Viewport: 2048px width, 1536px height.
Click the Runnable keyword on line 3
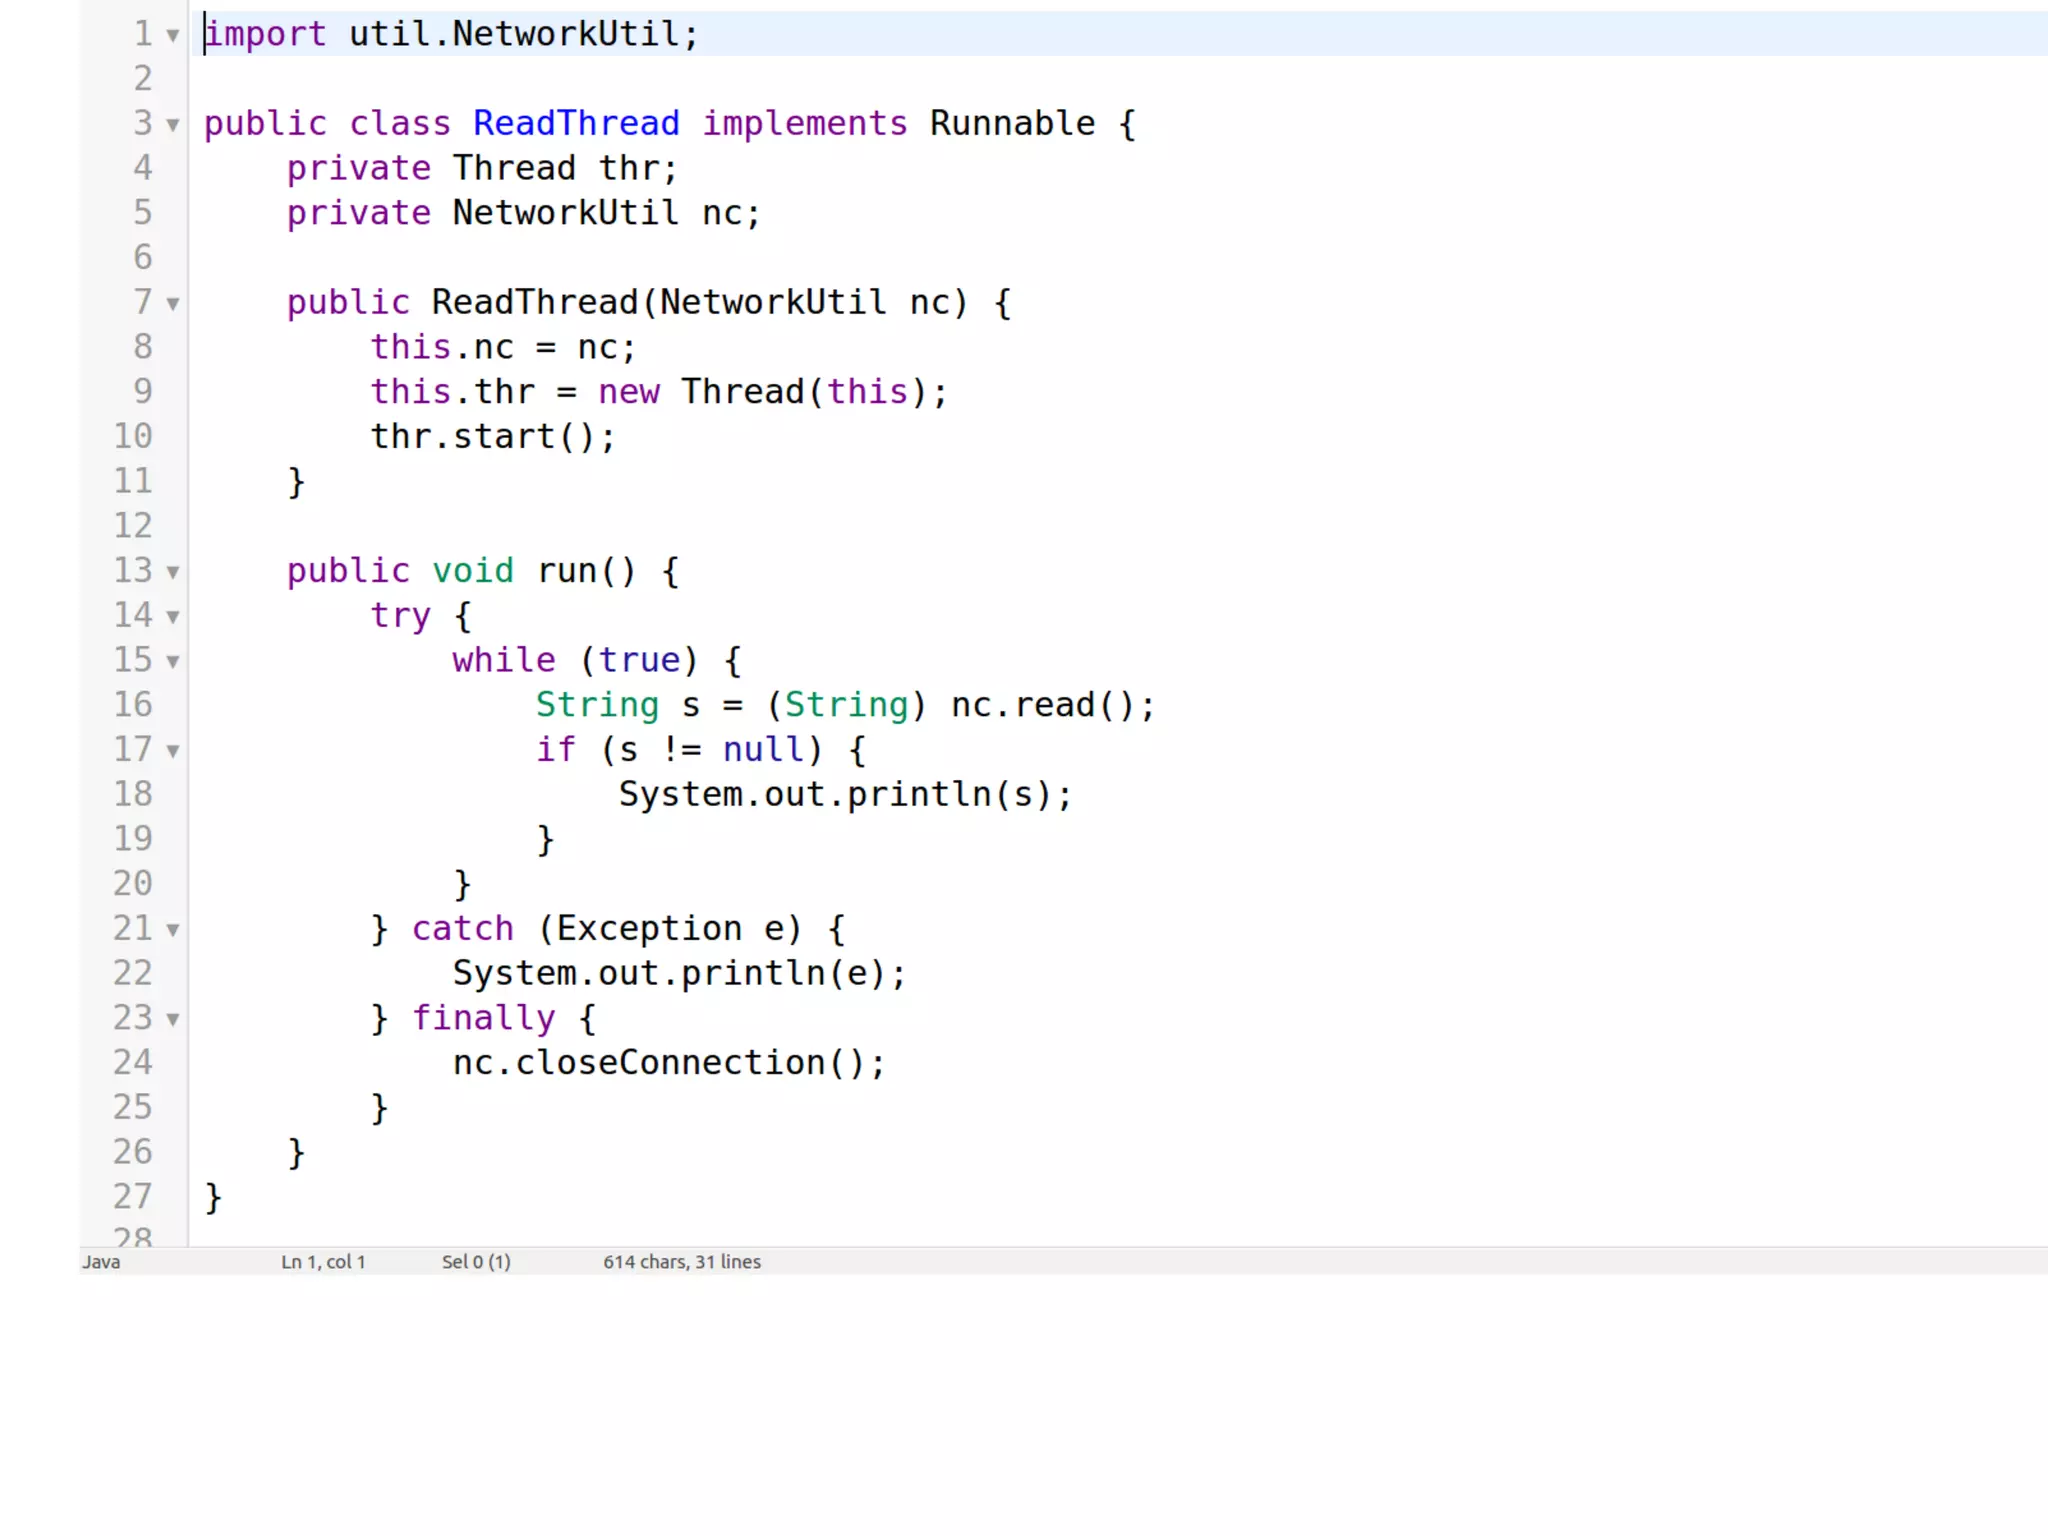[x=1012, y=124]
